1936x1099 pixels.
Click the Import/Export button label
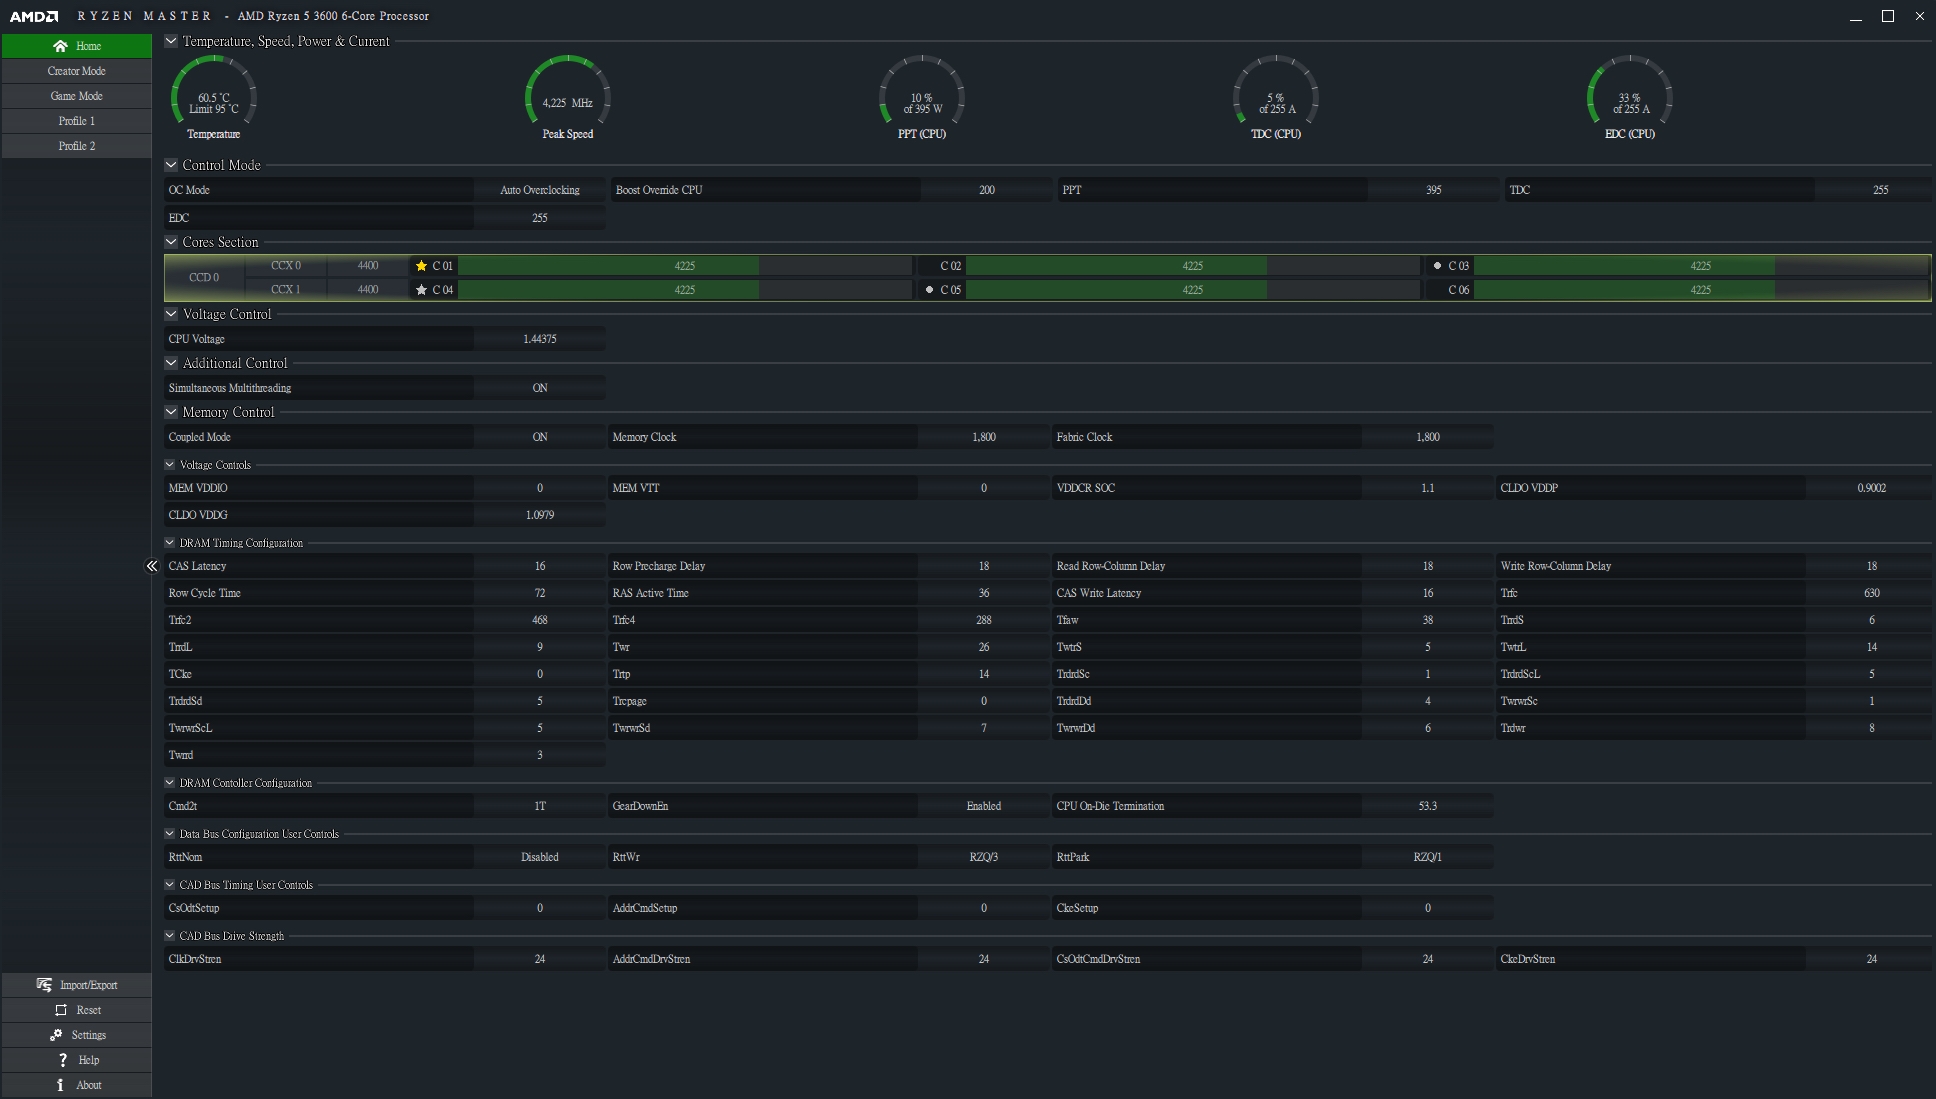tap(89, 985)
